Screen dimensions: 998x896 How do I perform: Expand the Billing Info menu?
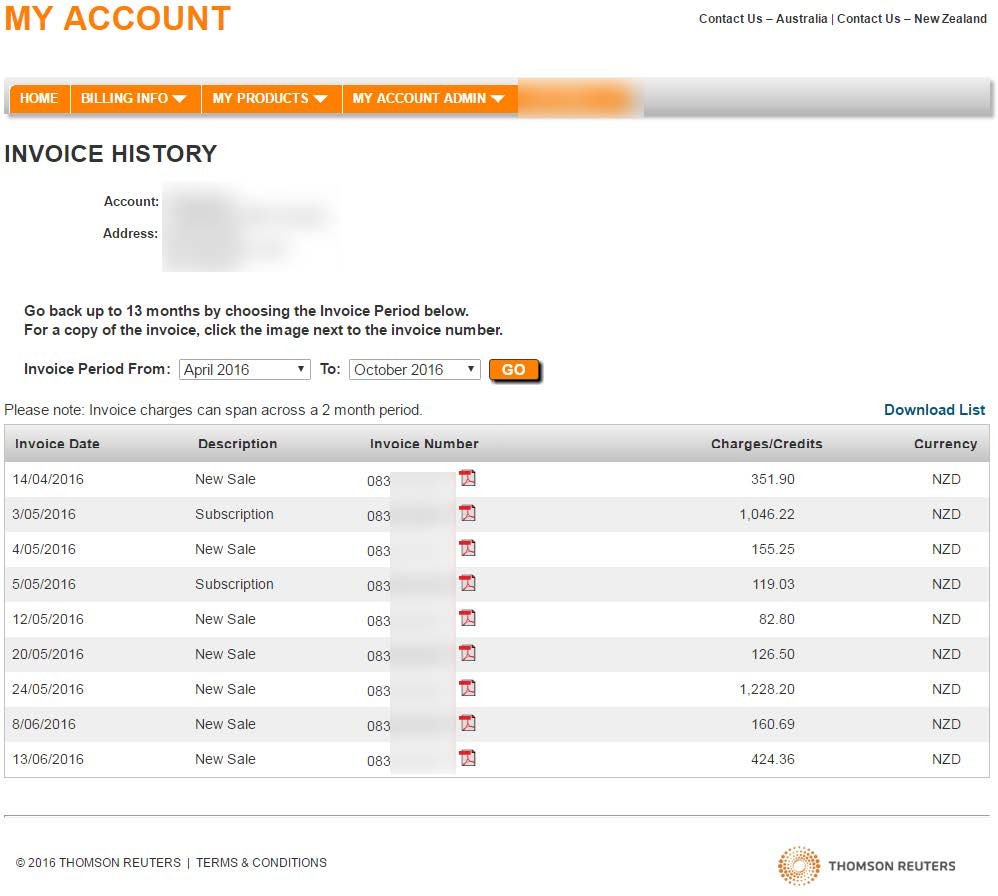coord(134,98)
